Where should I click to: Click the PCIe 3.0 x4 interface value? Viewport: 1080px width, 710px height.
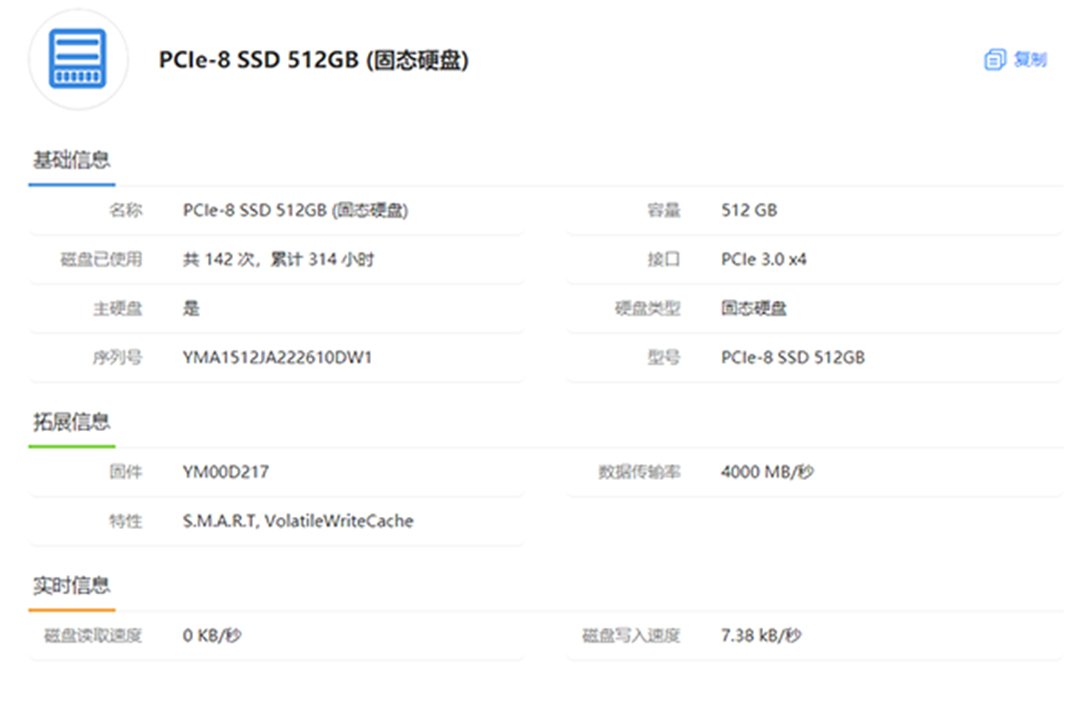click(x=763, y=260)
